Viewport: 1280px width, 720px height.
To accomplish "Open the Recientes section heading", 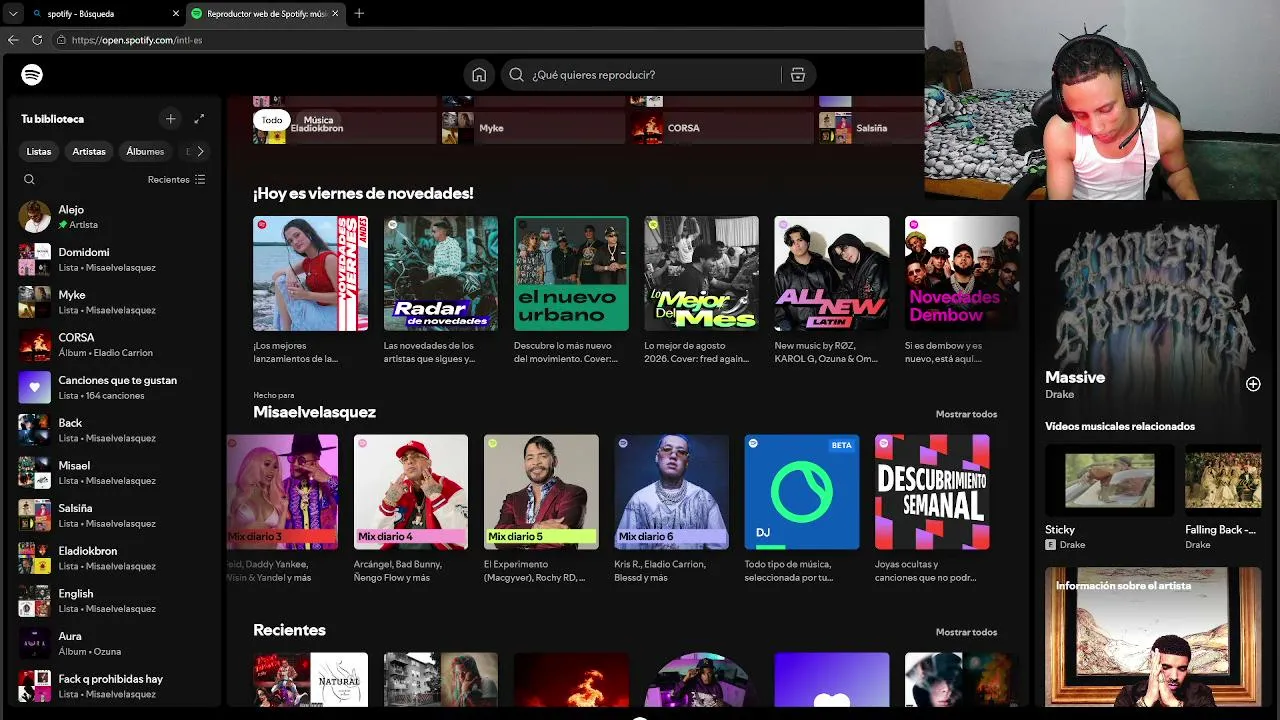I will pyautogui.click(x=289, y=630).
